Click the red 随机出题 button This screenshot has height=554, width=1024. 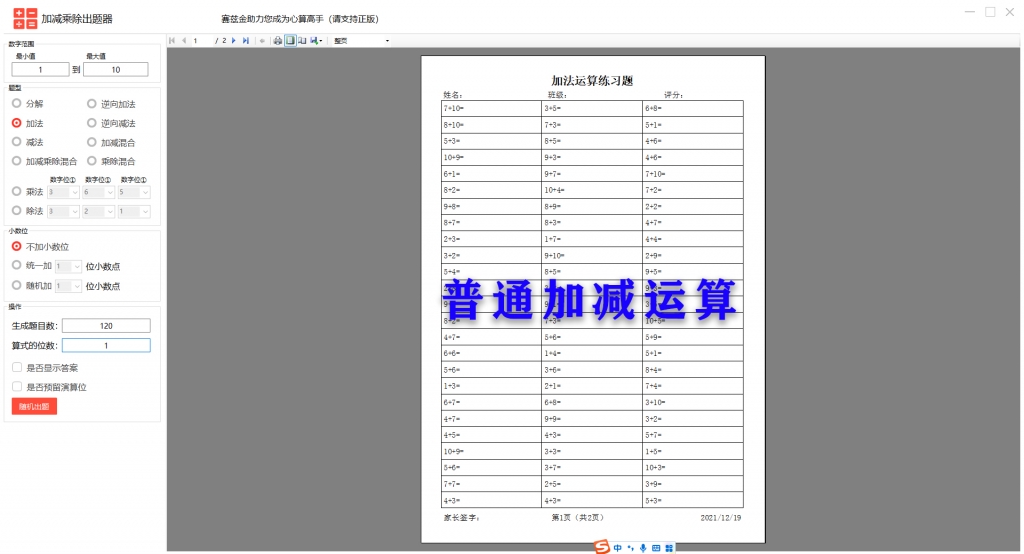pos(34,406)
